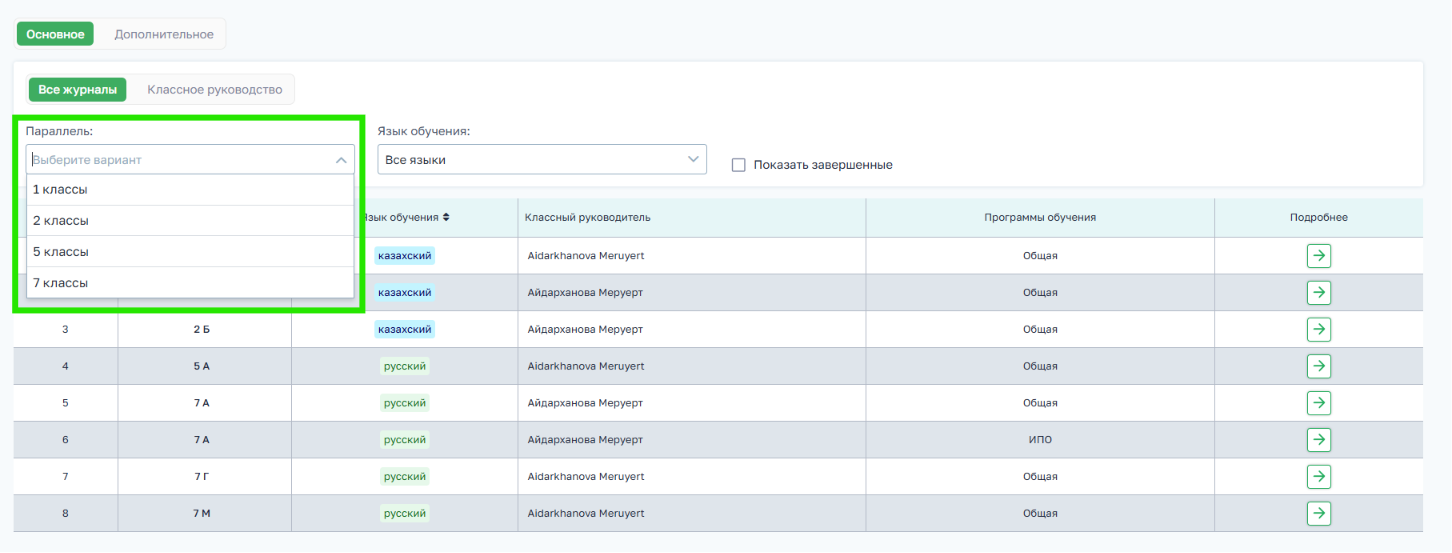Sort by the Язык обучения column arrows
Screen dimensions: 1452x553
pyautogui.click(x=447, y=217)
